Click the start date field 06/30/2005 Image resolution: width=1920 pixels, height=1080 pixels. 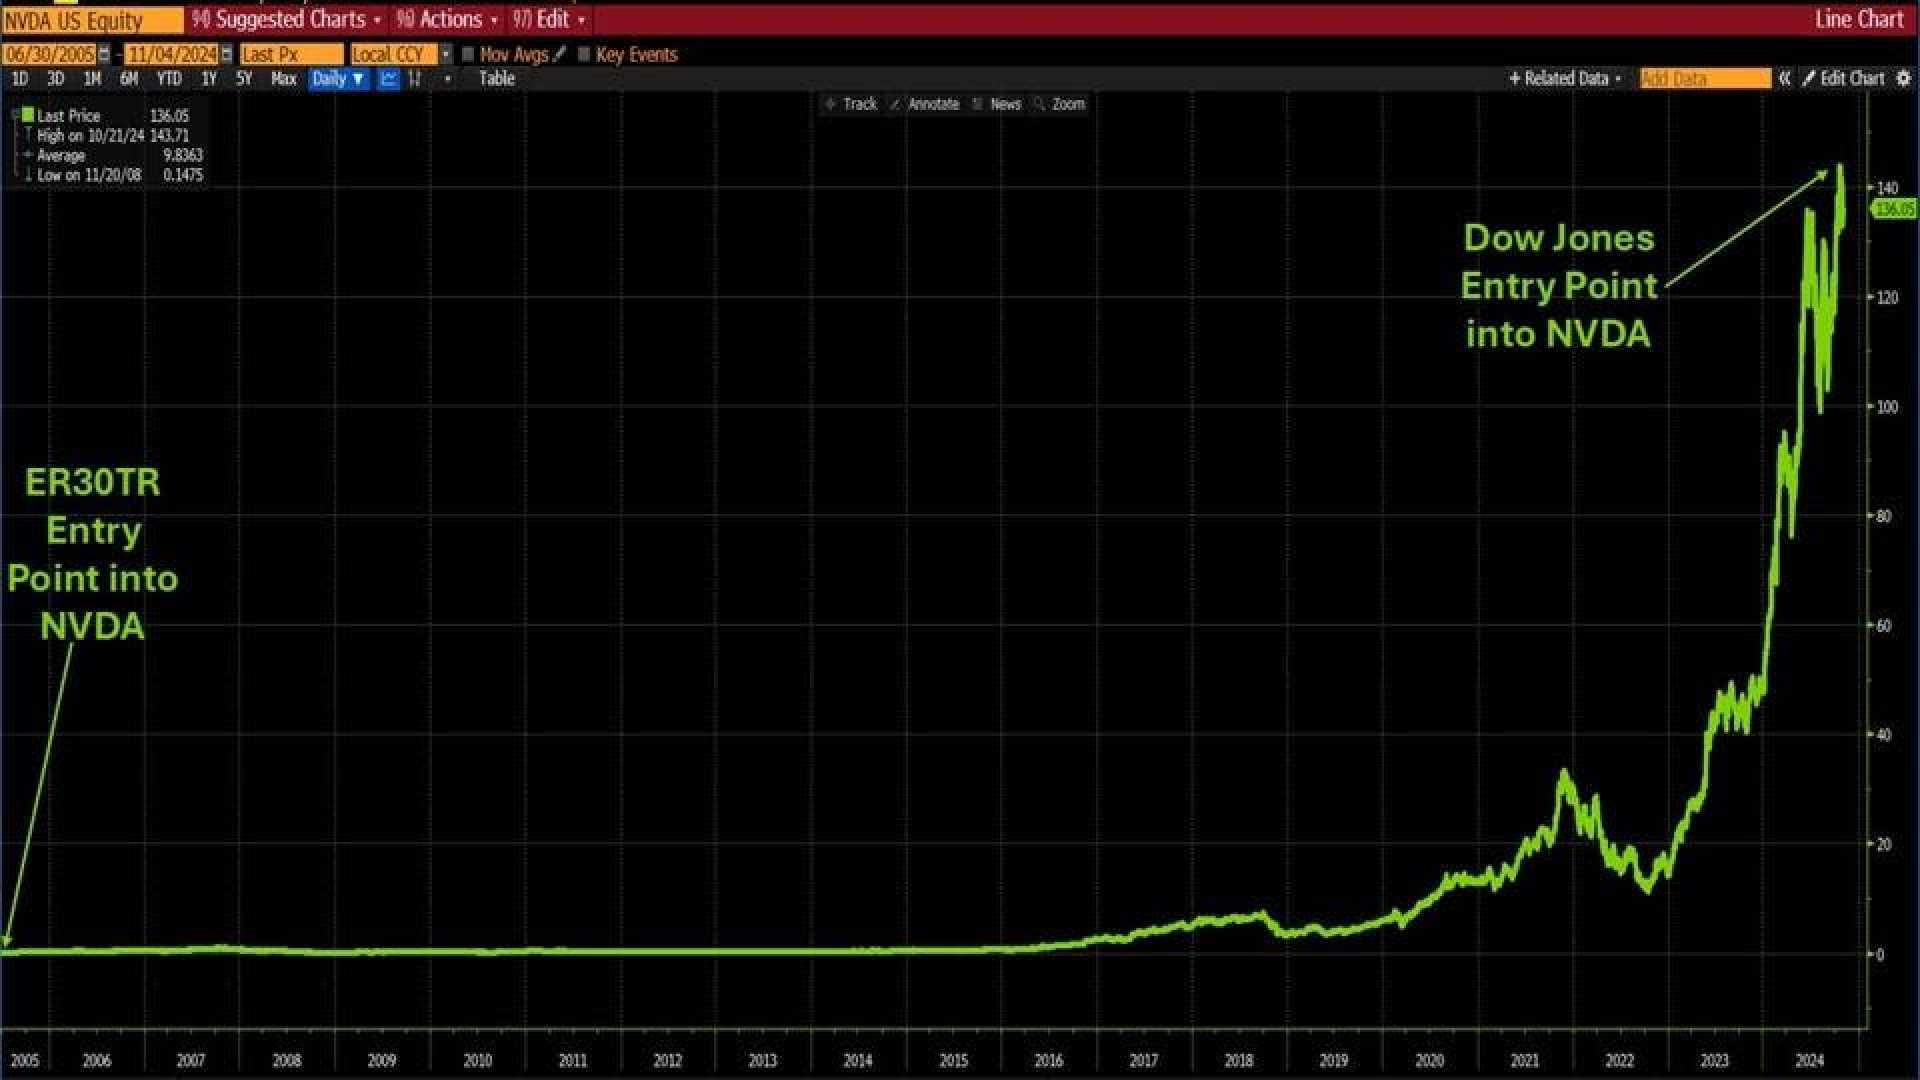pos(49,54)
